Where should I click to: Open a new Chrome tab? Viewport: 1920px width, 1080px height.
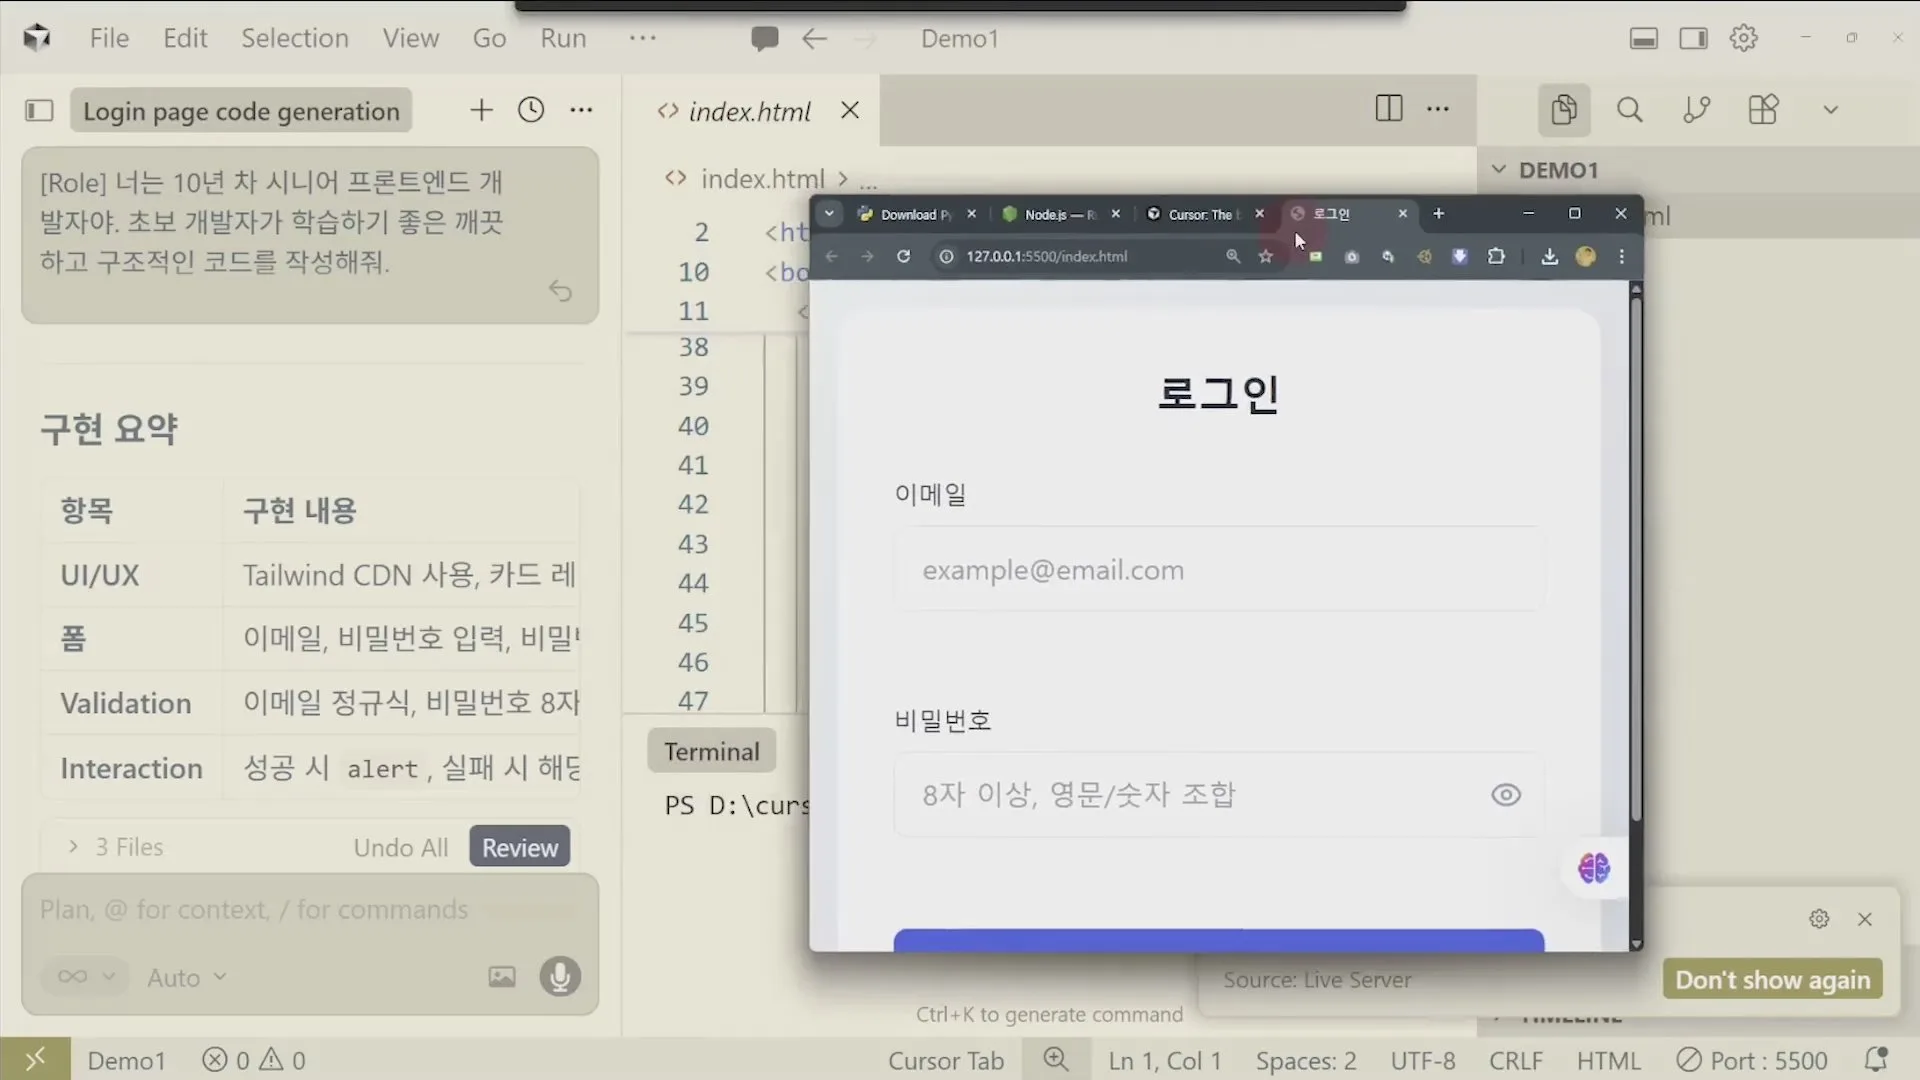(x=1439, y=213)
